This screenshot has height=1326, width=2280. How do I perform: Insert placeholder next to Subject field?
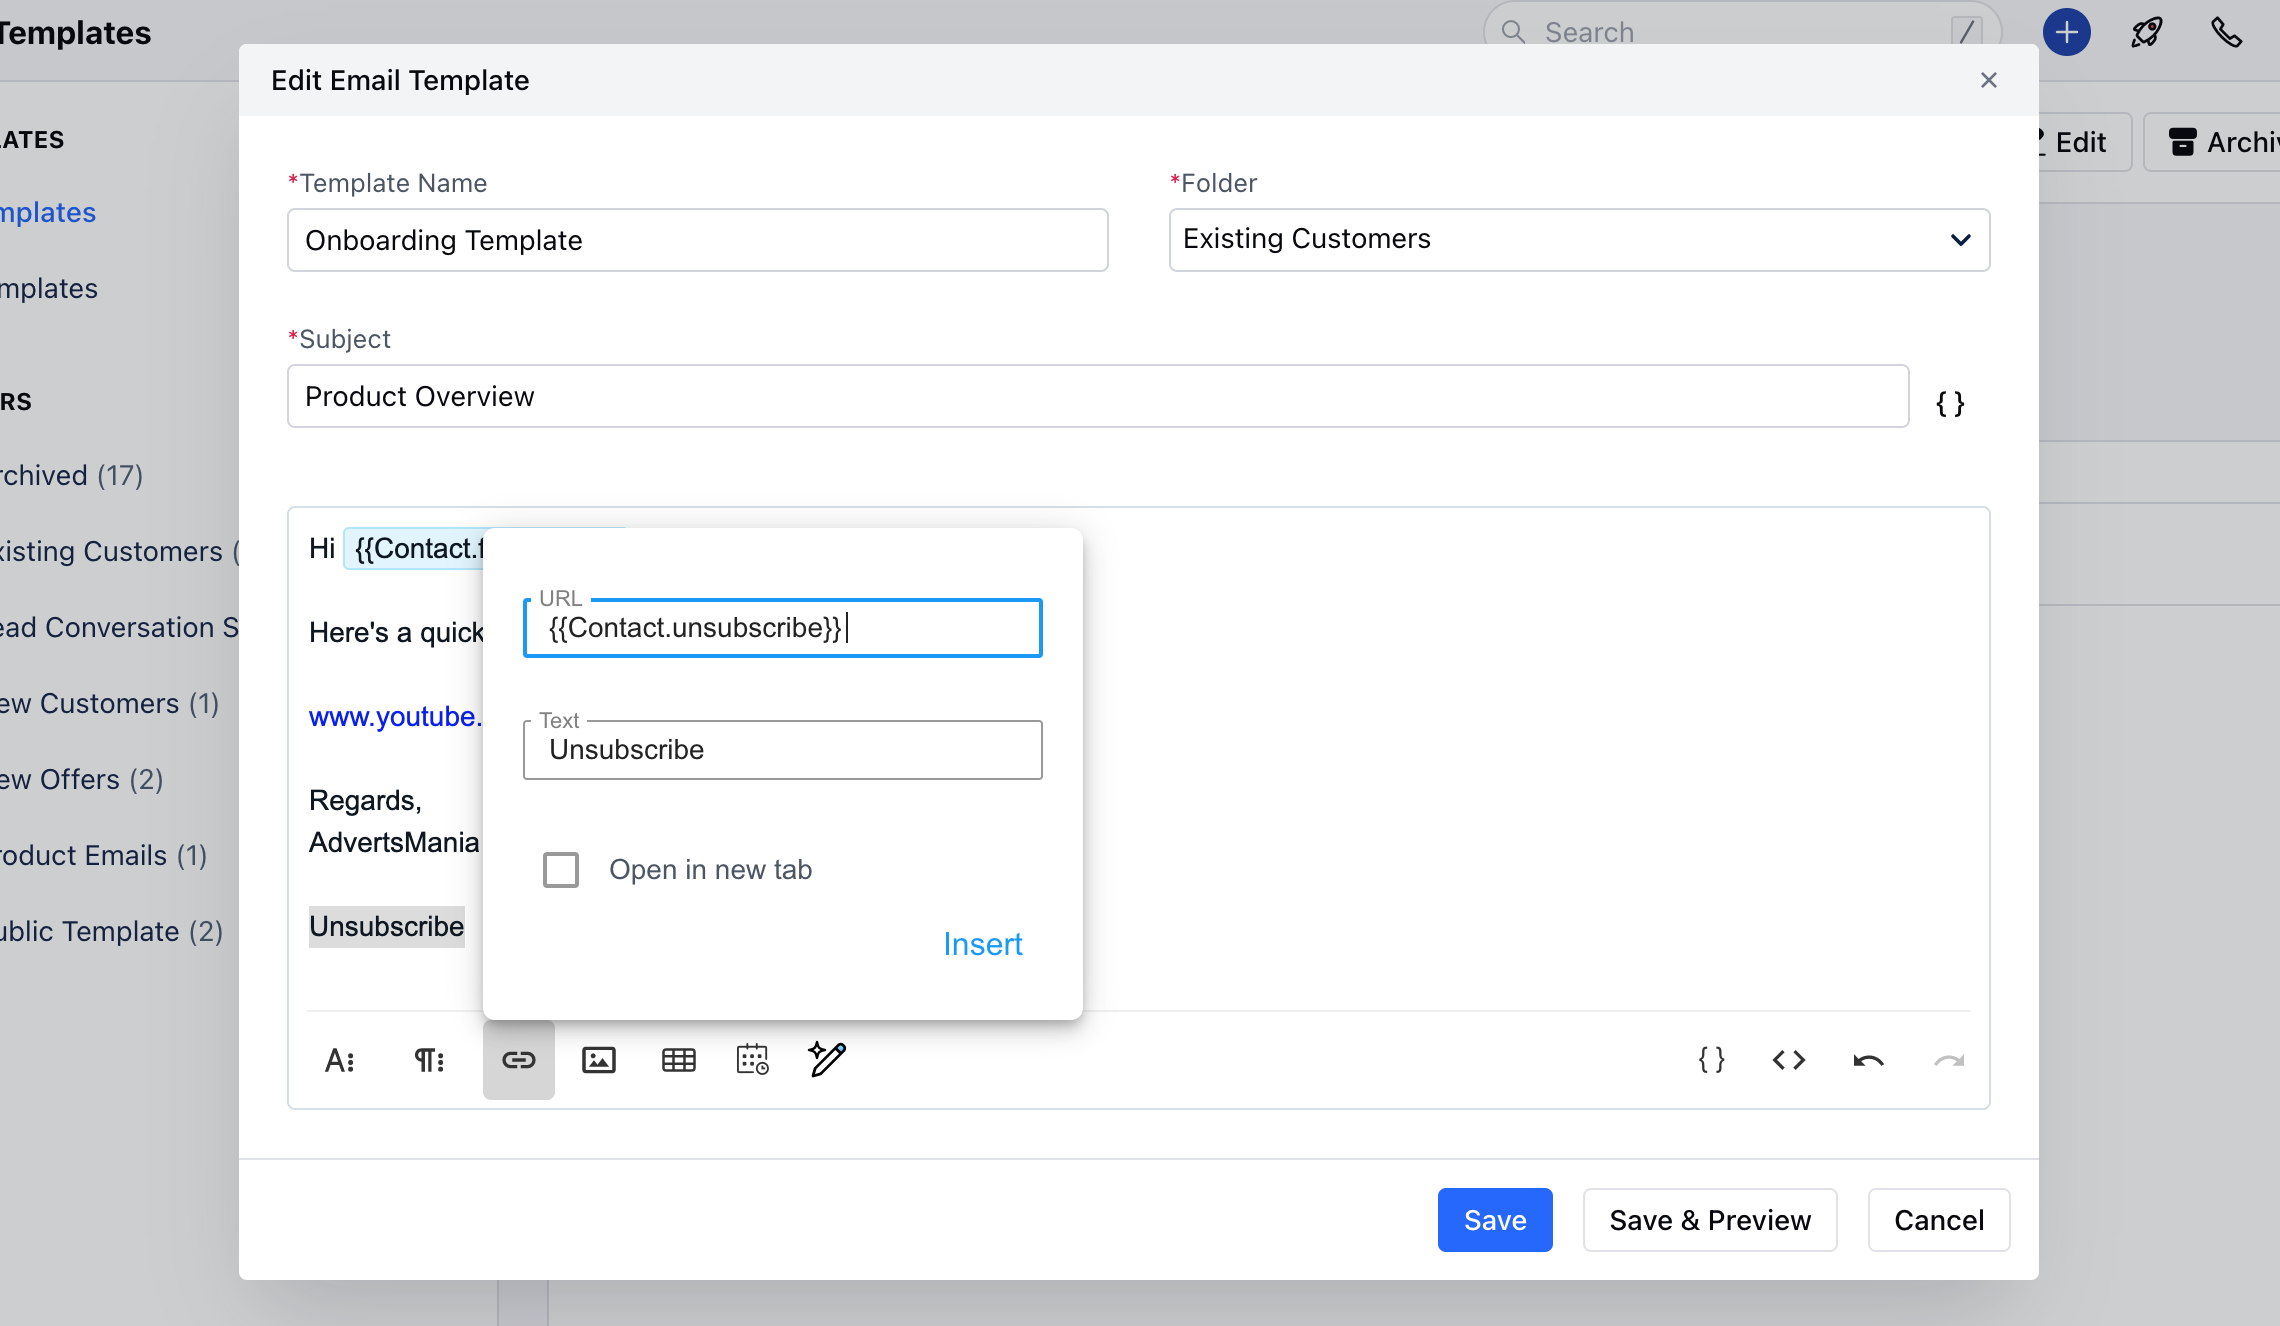click(x=1950, y=403)
